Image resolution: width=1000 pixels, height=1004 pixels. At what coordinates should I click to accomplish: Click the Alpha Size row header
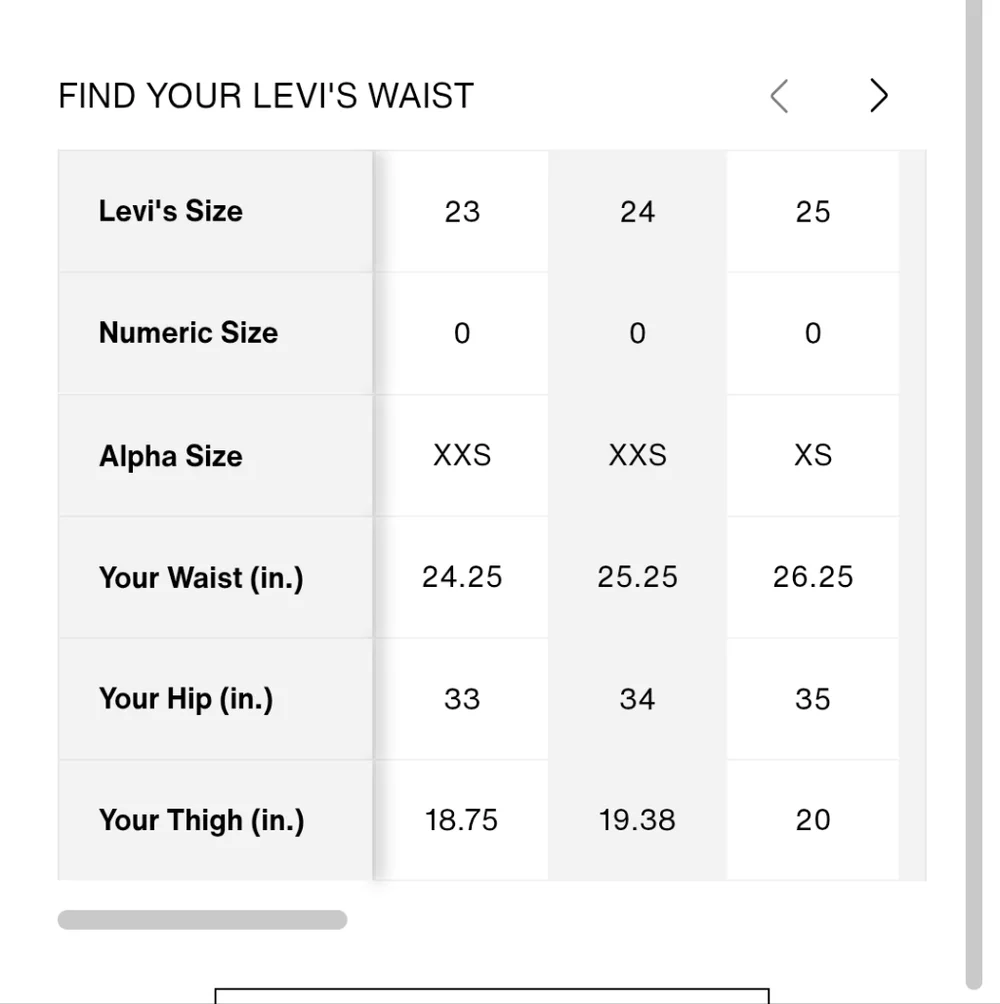[x=171, y=456]
